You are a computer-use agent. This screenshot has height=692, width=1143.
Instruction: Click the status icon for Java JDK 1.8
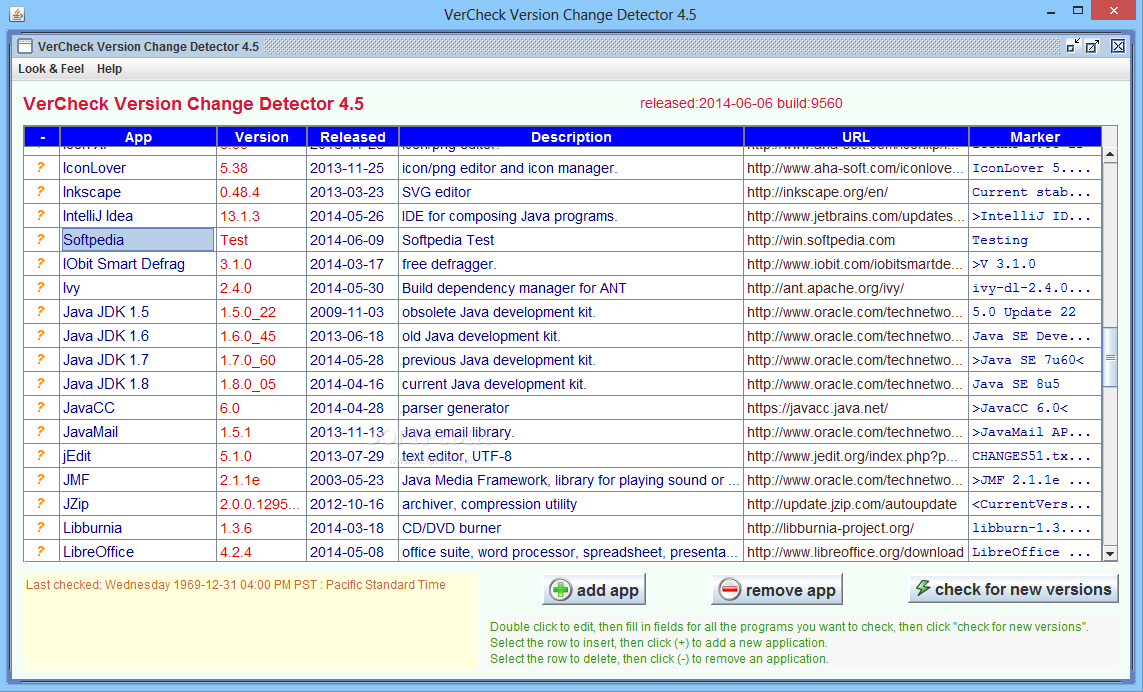pos(41,384)
